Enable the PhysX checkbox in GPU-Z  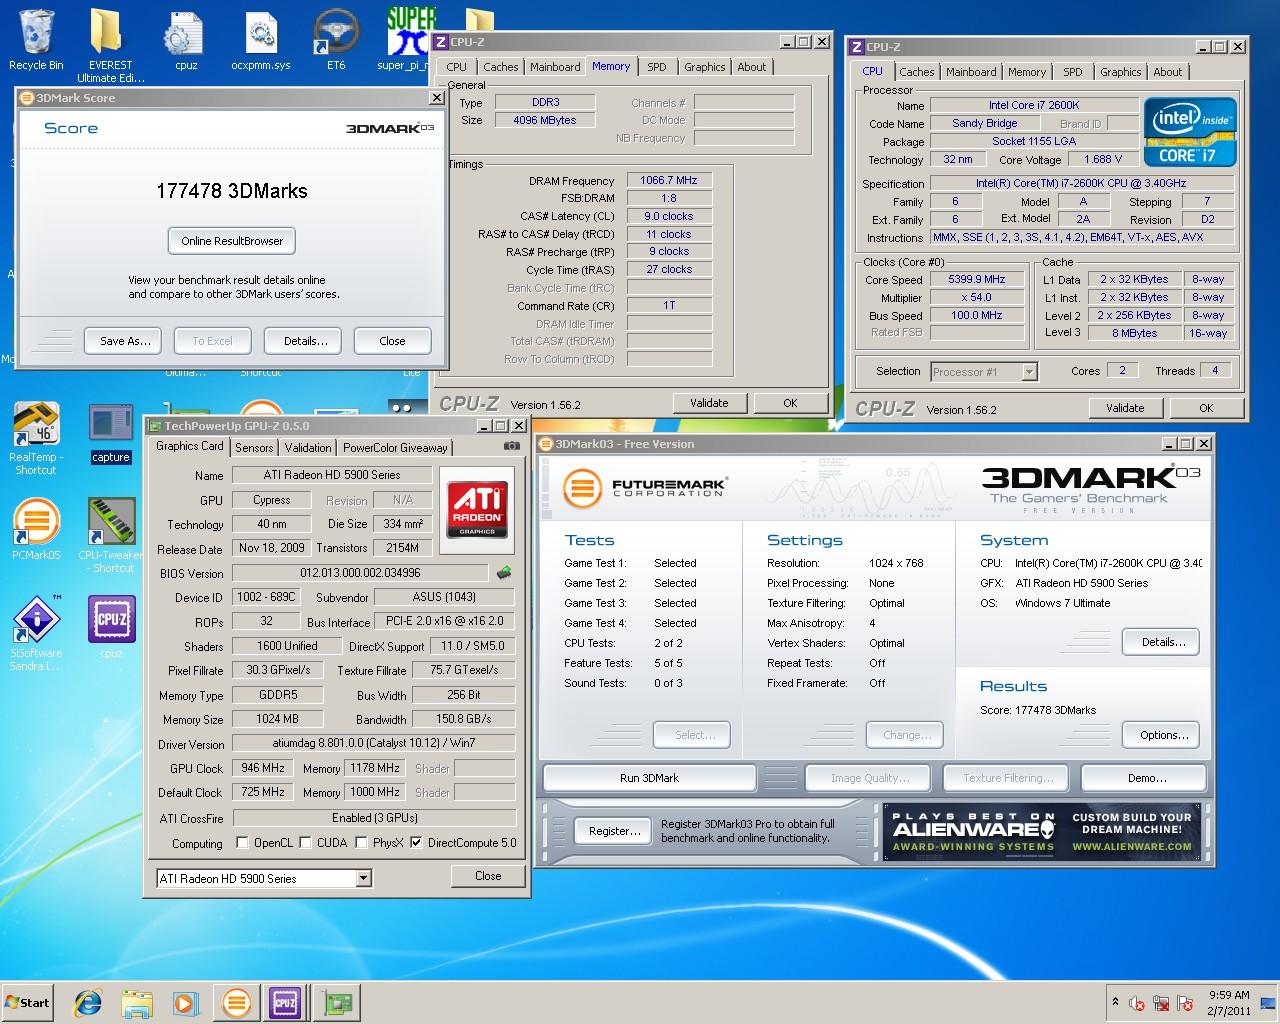pyautogui.click(x=361, y=843)
